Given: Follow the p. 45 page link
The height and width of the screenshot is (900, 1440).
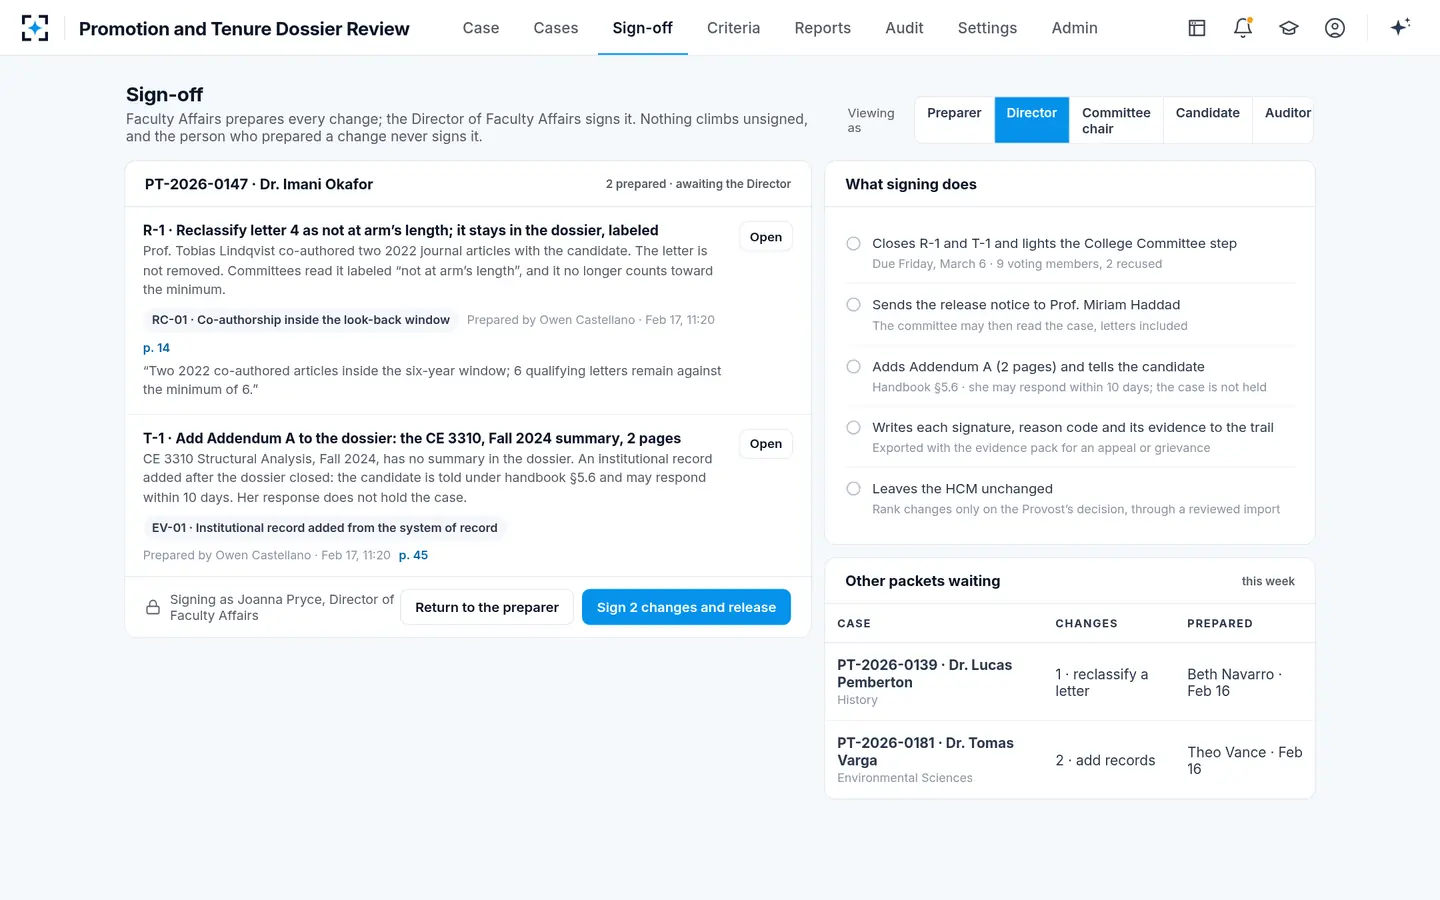Looking at the screenshot, I should 413,555.
